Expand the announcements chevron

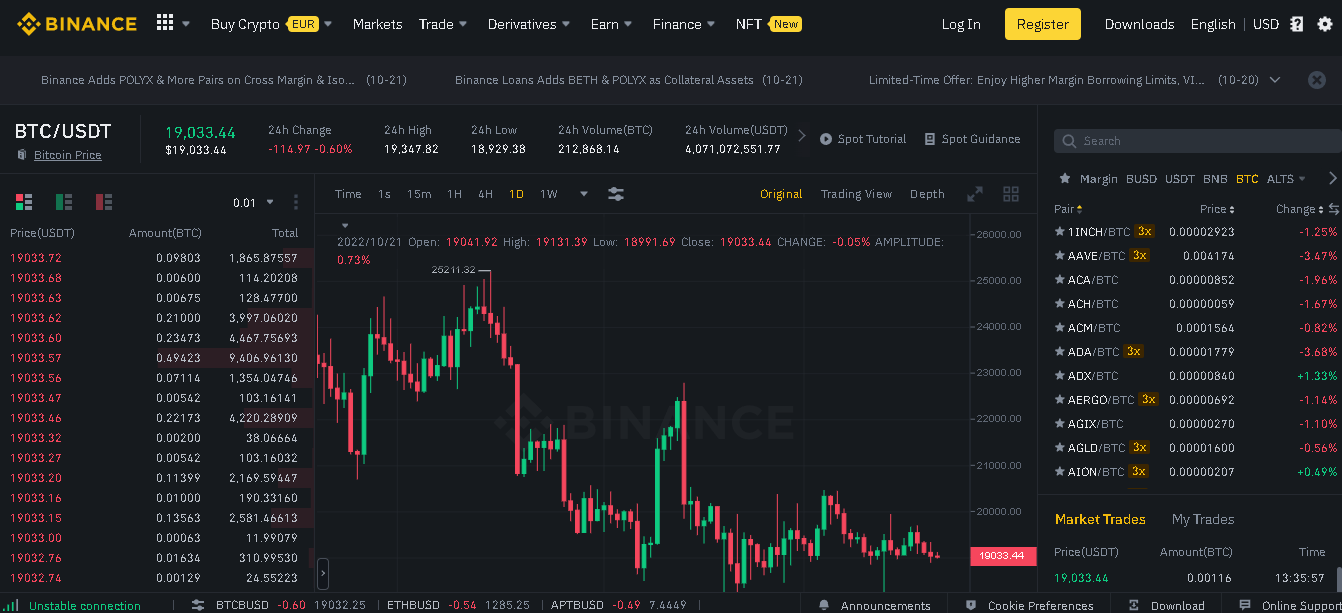[1275, 80]
